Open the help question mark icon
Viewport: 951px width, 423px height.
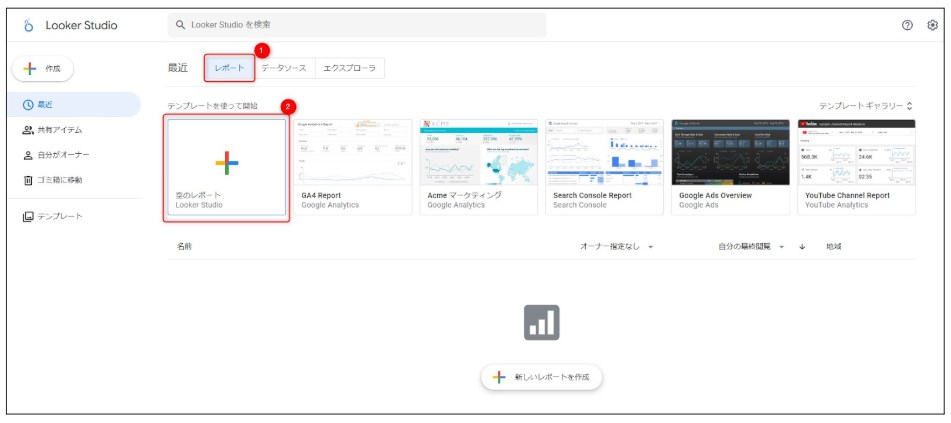907,25
